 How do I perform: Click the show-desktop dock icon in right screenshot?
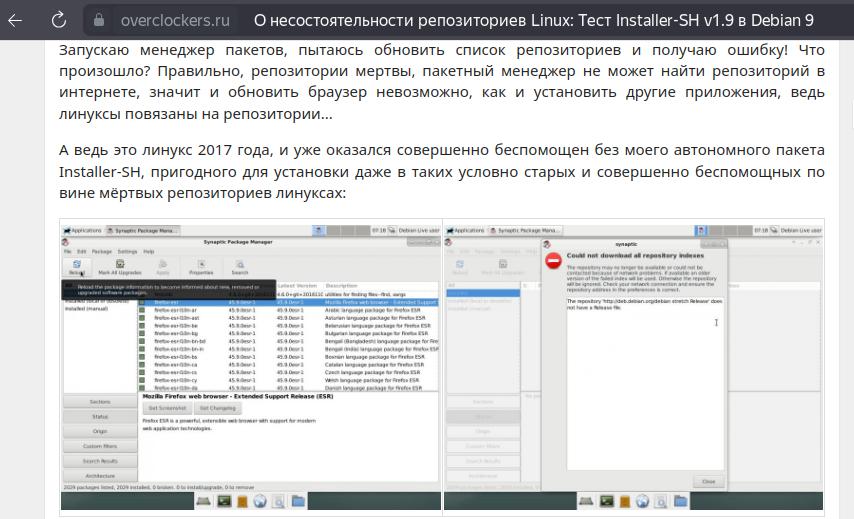[x=586, y=501]
